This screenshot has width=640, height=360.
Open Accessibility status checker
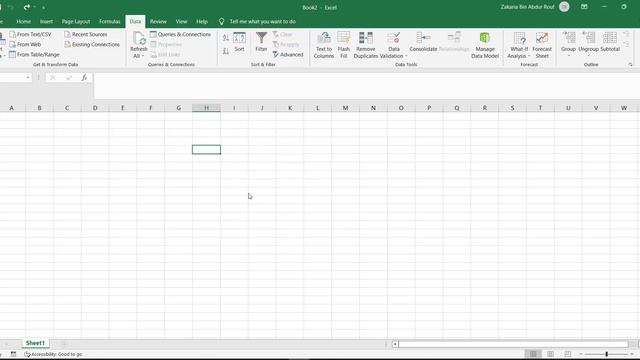pos(53,354)
